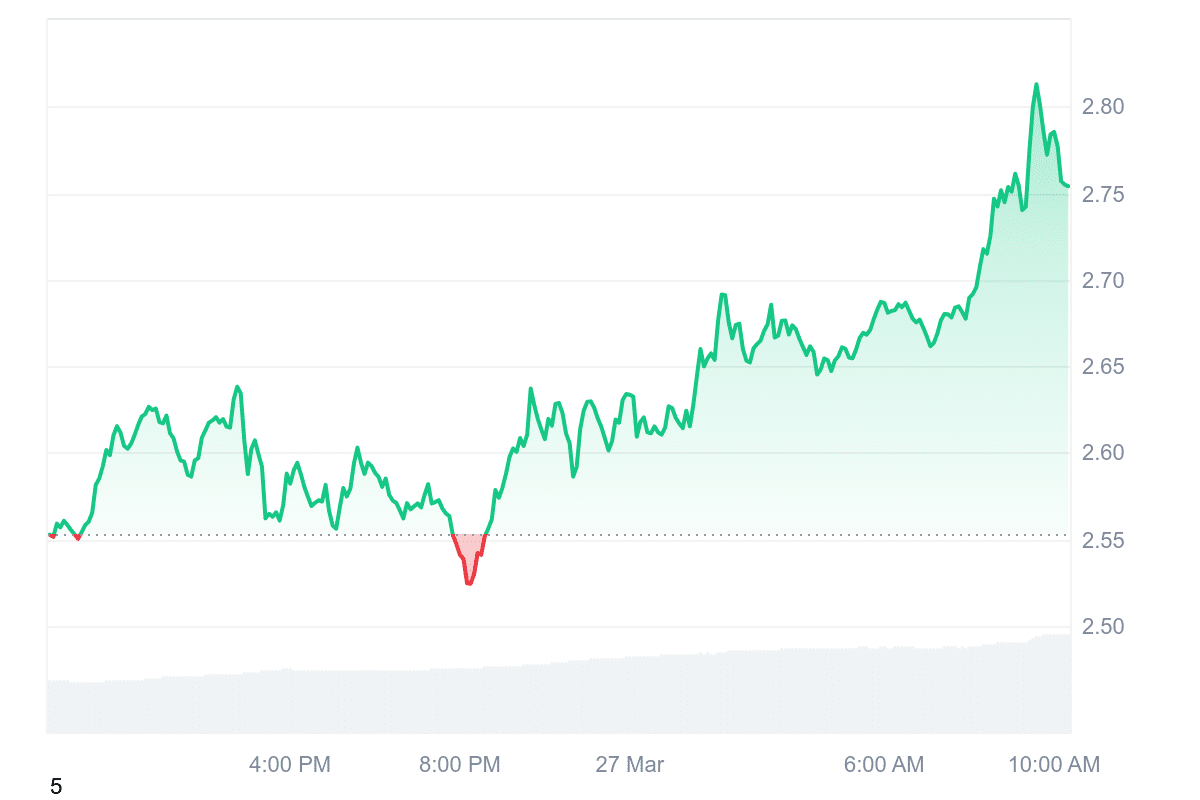1200x800 pixels.
Task: Select the 2.70 y-axis label
Action: (1104, 281)
